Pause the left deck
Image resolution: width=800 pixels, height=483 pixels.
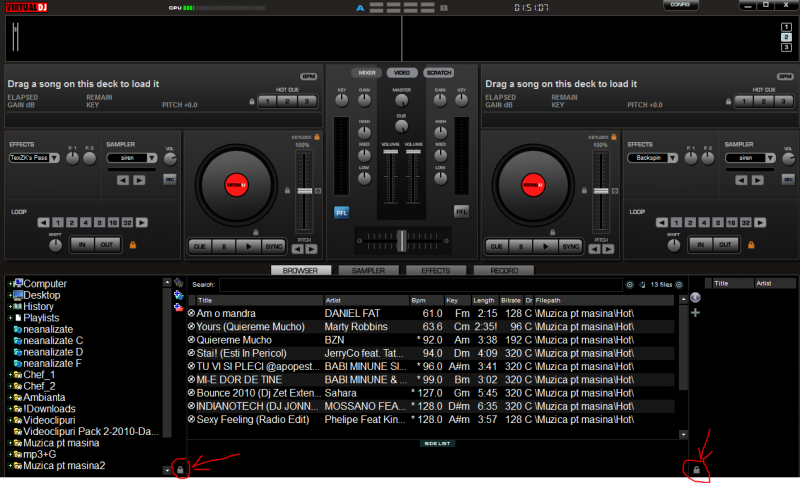tap(224, 246)
